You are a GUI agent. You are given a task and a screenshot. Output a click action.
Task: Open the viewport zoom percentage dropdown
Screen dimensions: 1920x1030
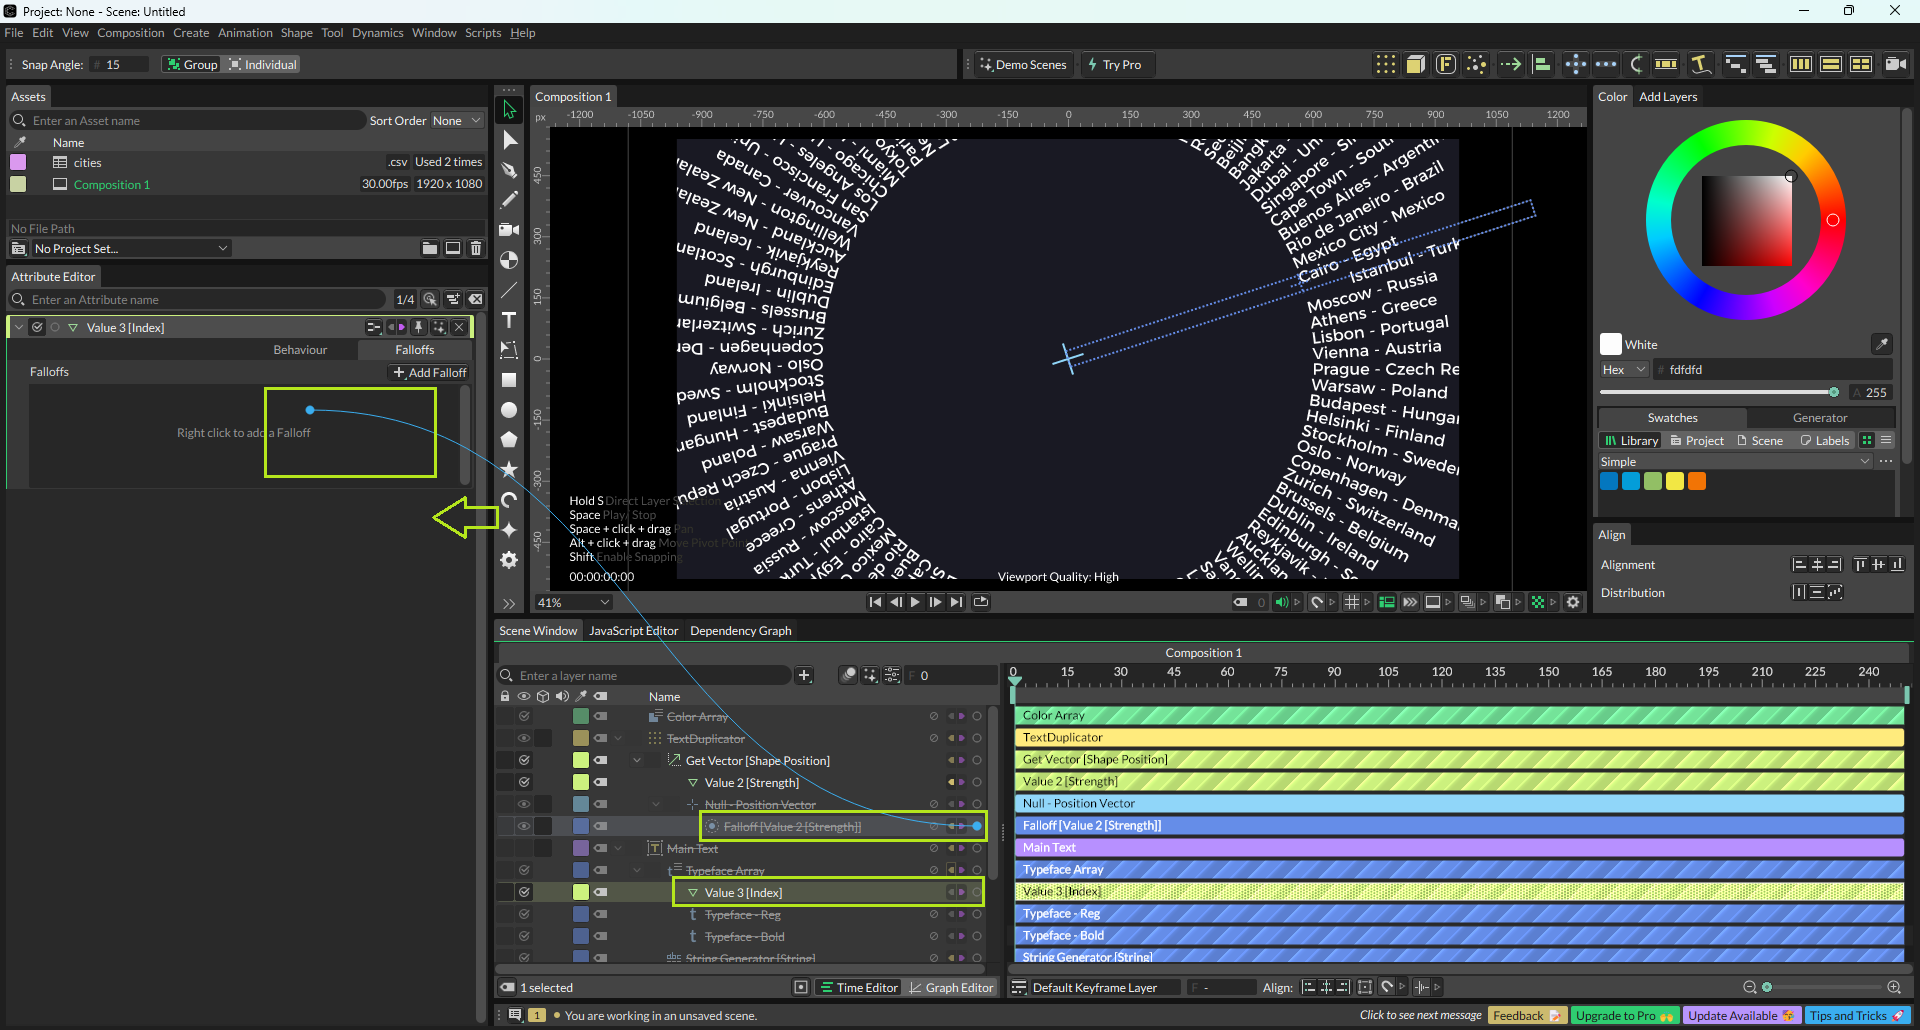[573, 603]
